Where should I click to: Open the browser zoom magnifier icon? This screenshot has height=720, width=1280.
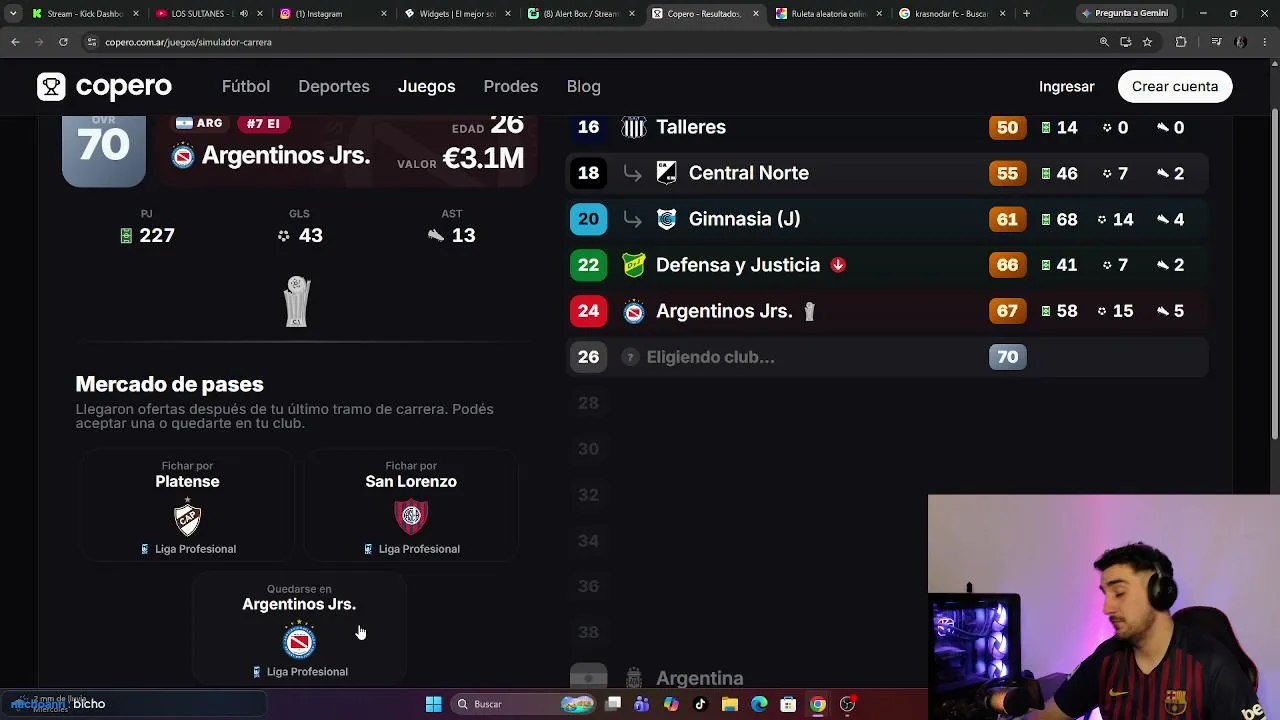click(x=1104, y=42)
